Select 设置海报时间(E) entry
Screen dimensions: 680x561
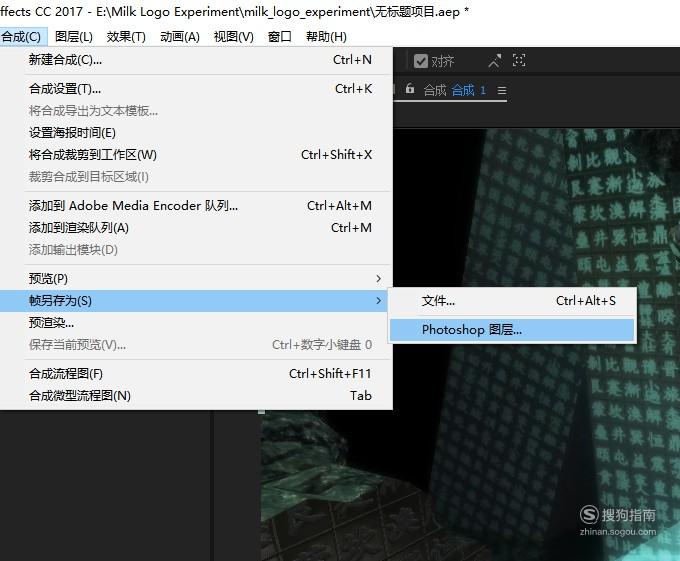(196, 133)
